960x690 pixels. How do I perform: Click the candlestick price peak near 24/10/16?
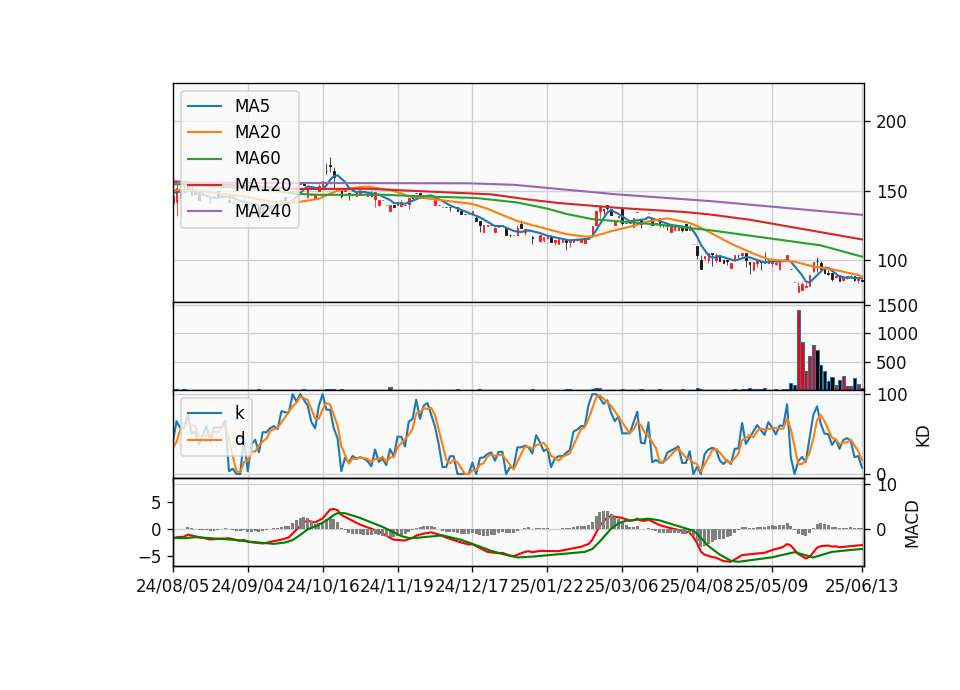point(330,165)
